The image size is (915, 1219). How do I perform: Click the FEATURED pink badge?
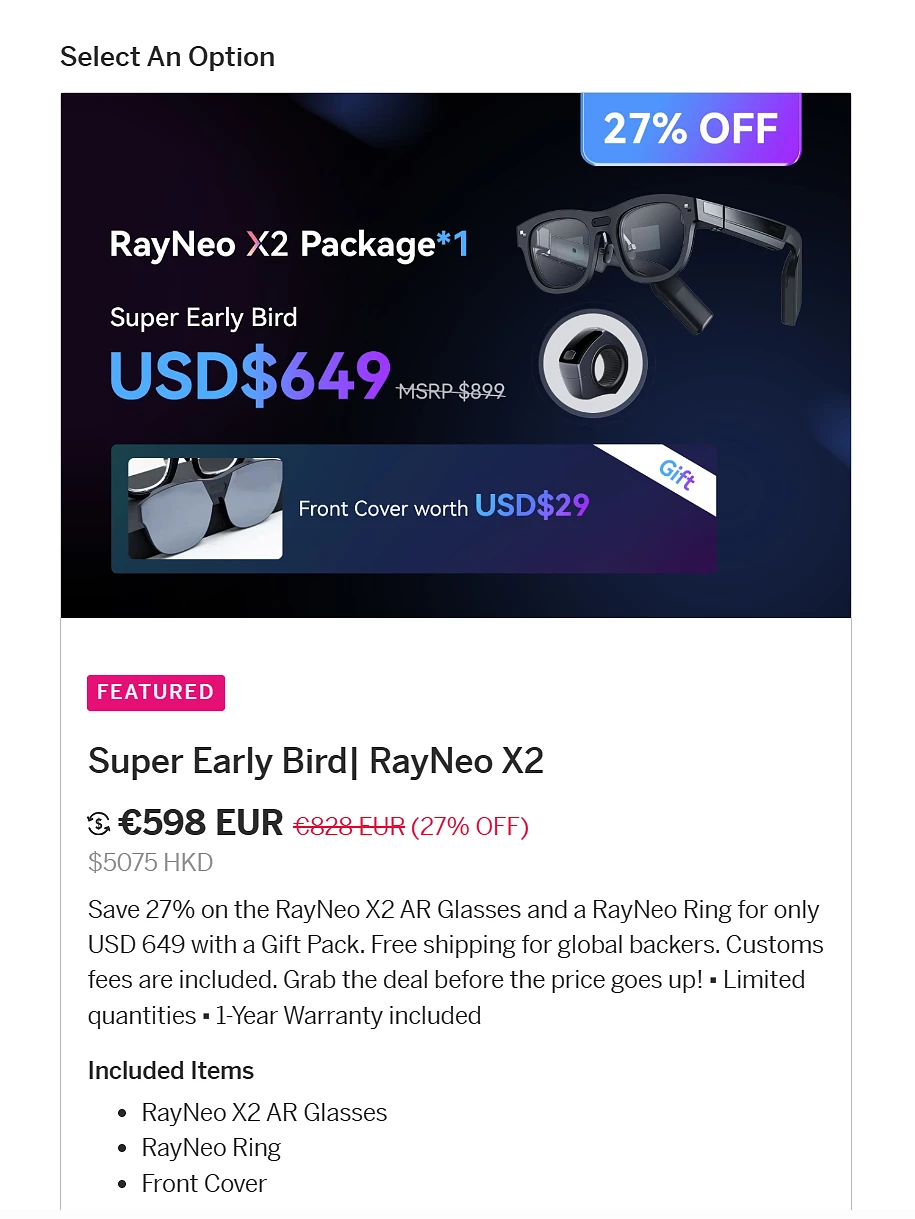tap(156, 692)
